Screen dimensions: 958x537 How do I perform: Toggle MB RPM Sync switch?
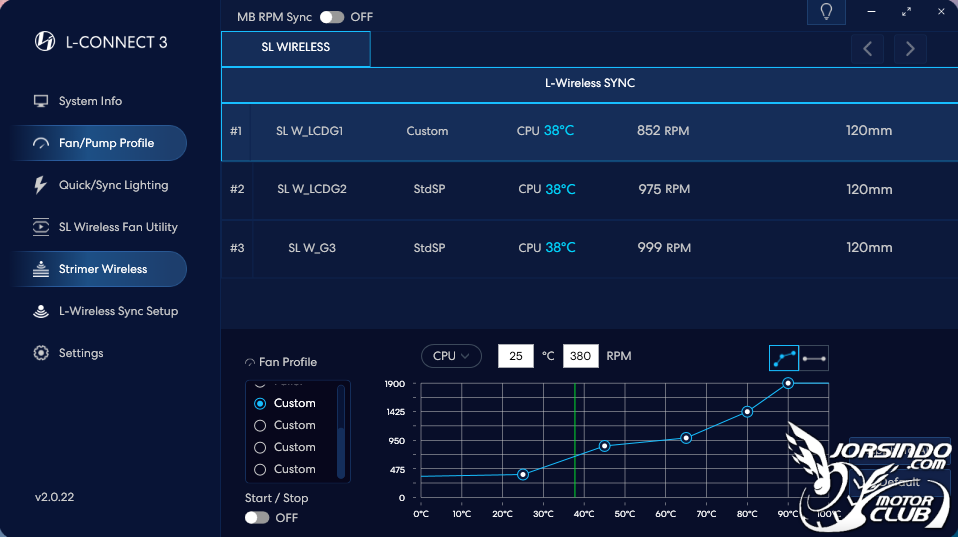(332, 17)
